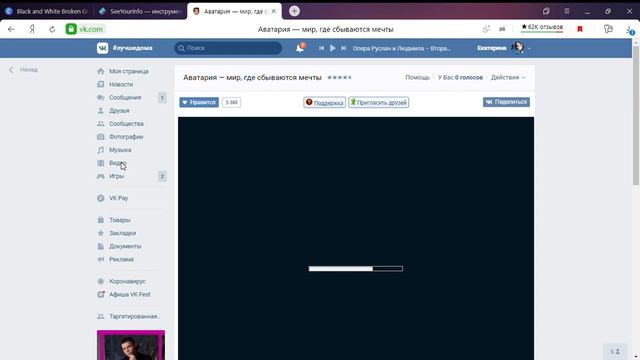This screenshot has height=360, width=640.
Task: Click the app star rating
Action: pyautogui.click(x=339, y=78)
